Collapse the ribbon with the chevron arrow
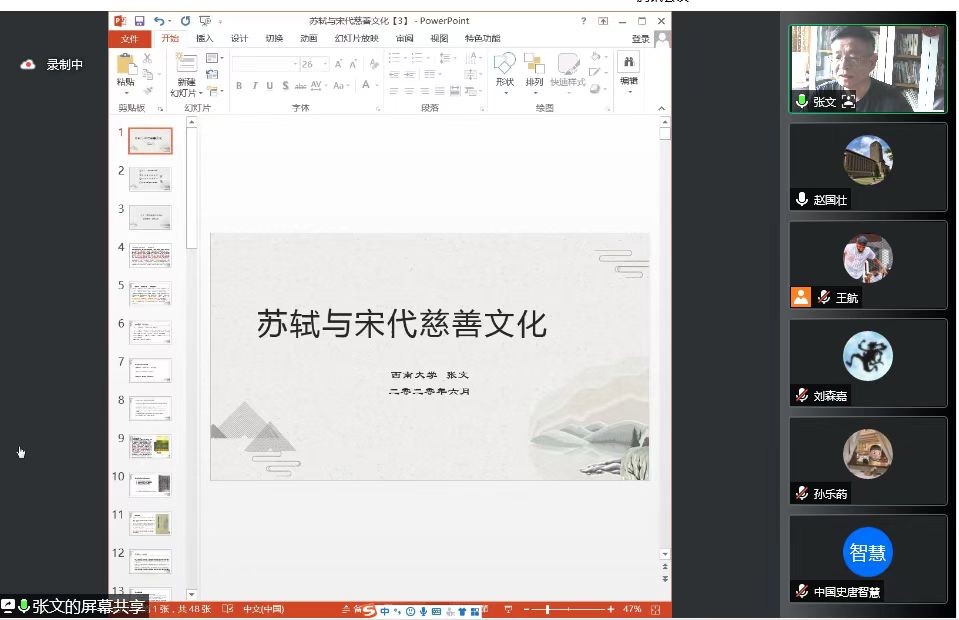 664,108
